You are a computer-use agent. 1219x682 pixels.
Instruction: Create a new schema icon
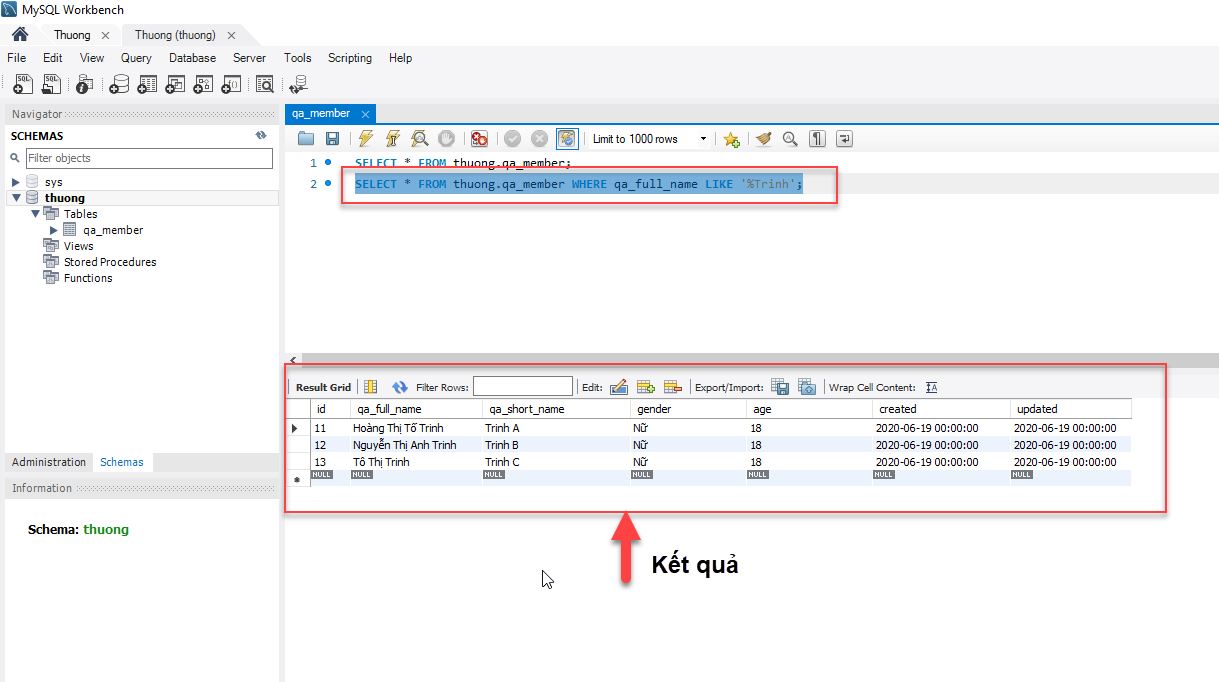point(119,85)
